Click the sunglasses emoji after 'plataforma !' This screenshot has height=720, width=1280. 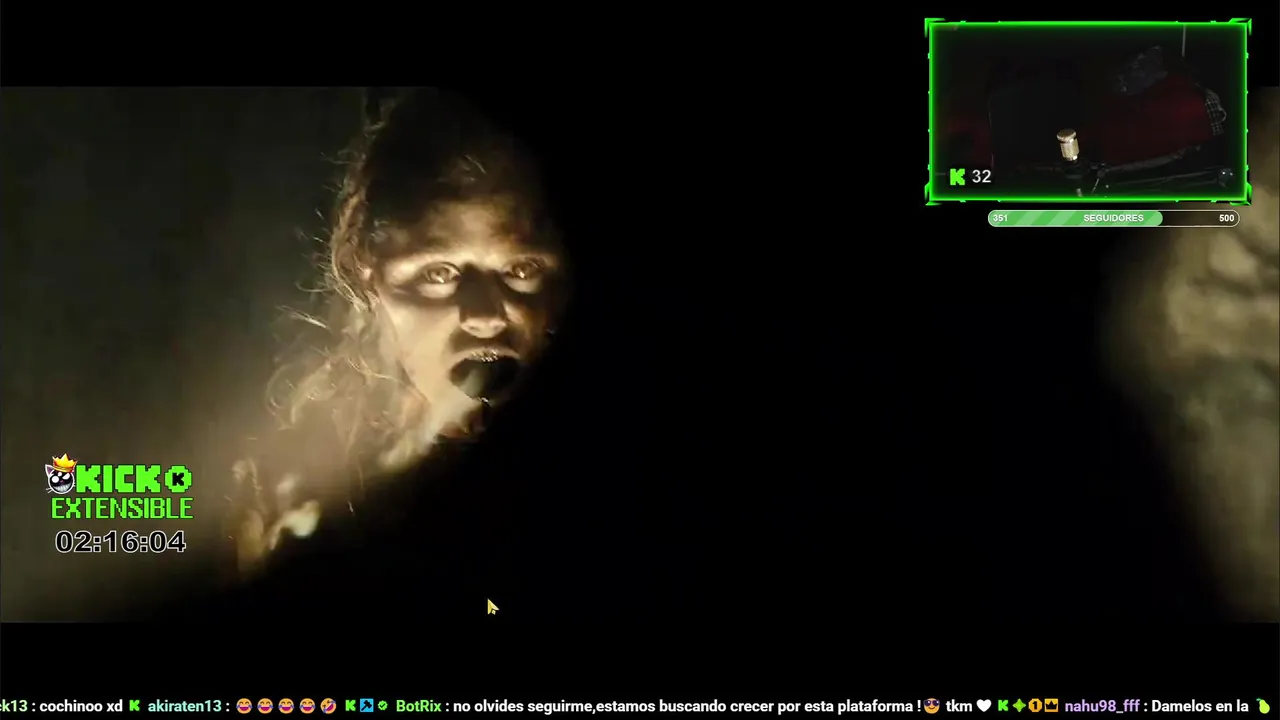pos(932,706)
